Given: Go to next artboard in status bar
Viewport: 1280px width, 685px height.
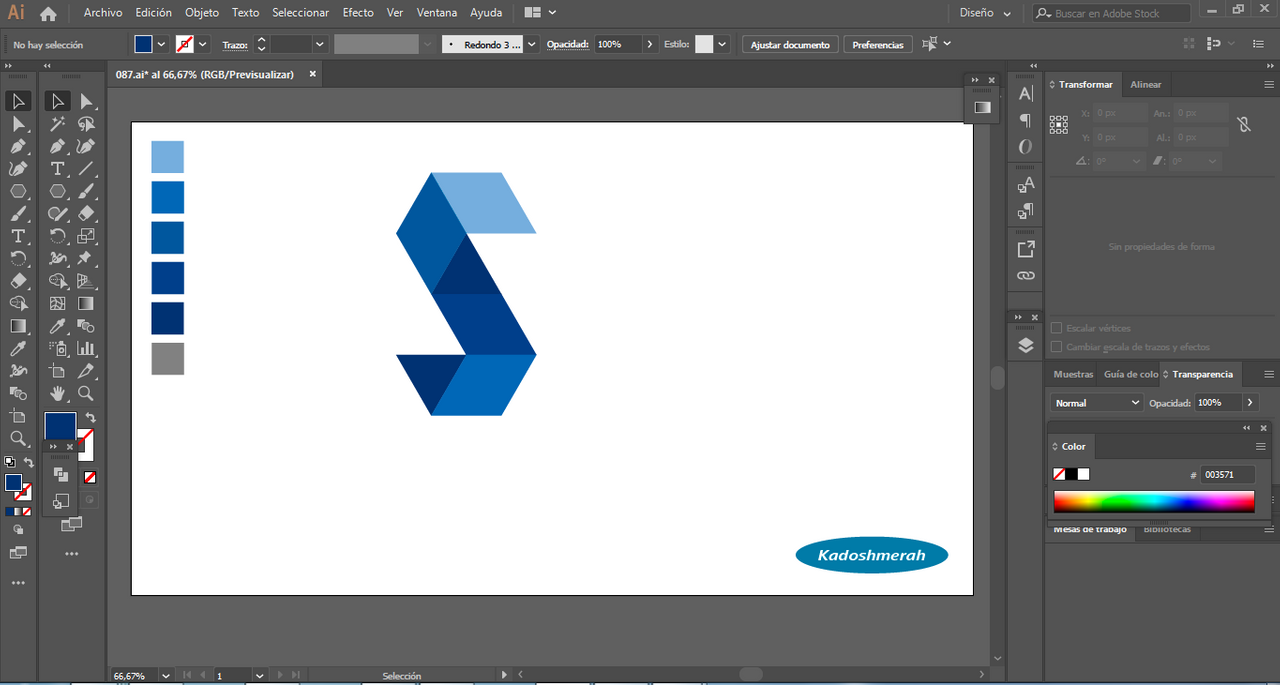Looking at the screenshot, I should [x=280, y=676].
